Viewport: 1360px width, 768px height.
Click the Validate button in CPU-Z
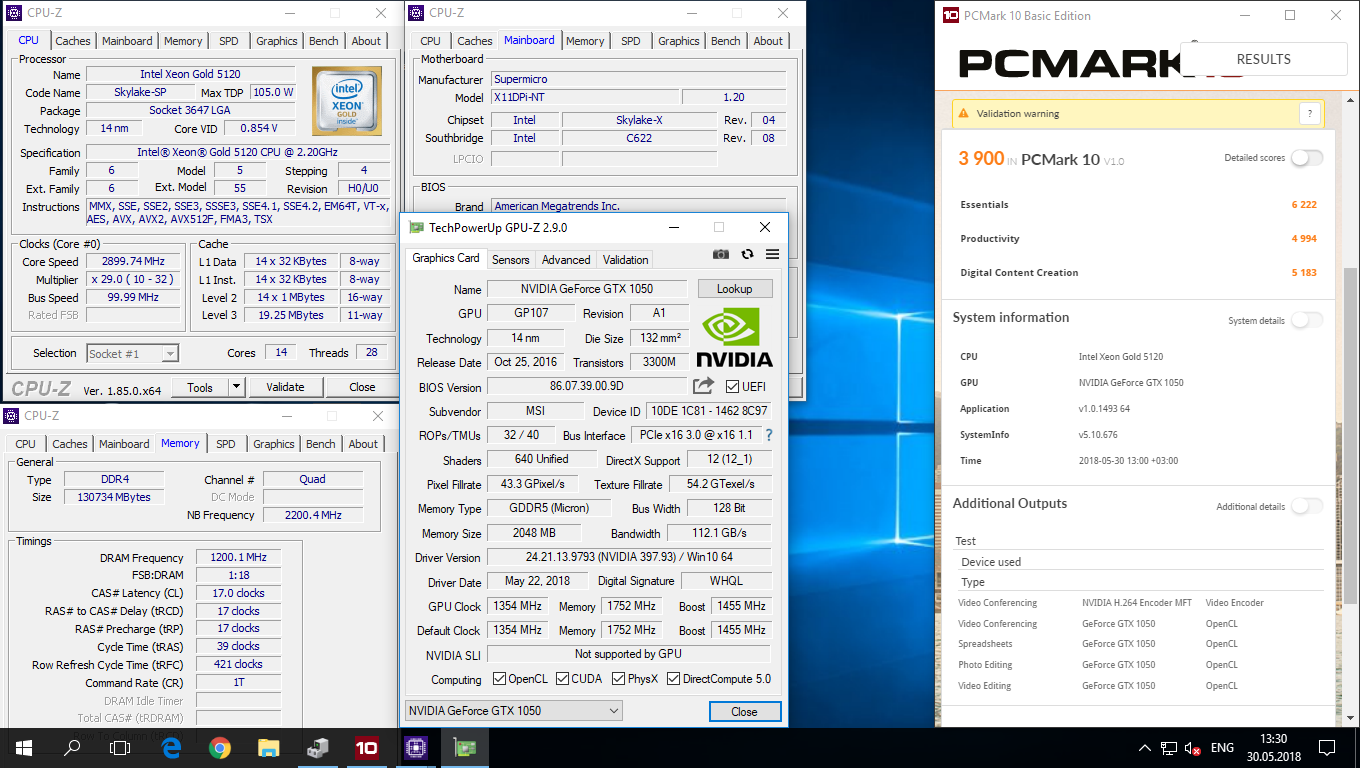285,387
